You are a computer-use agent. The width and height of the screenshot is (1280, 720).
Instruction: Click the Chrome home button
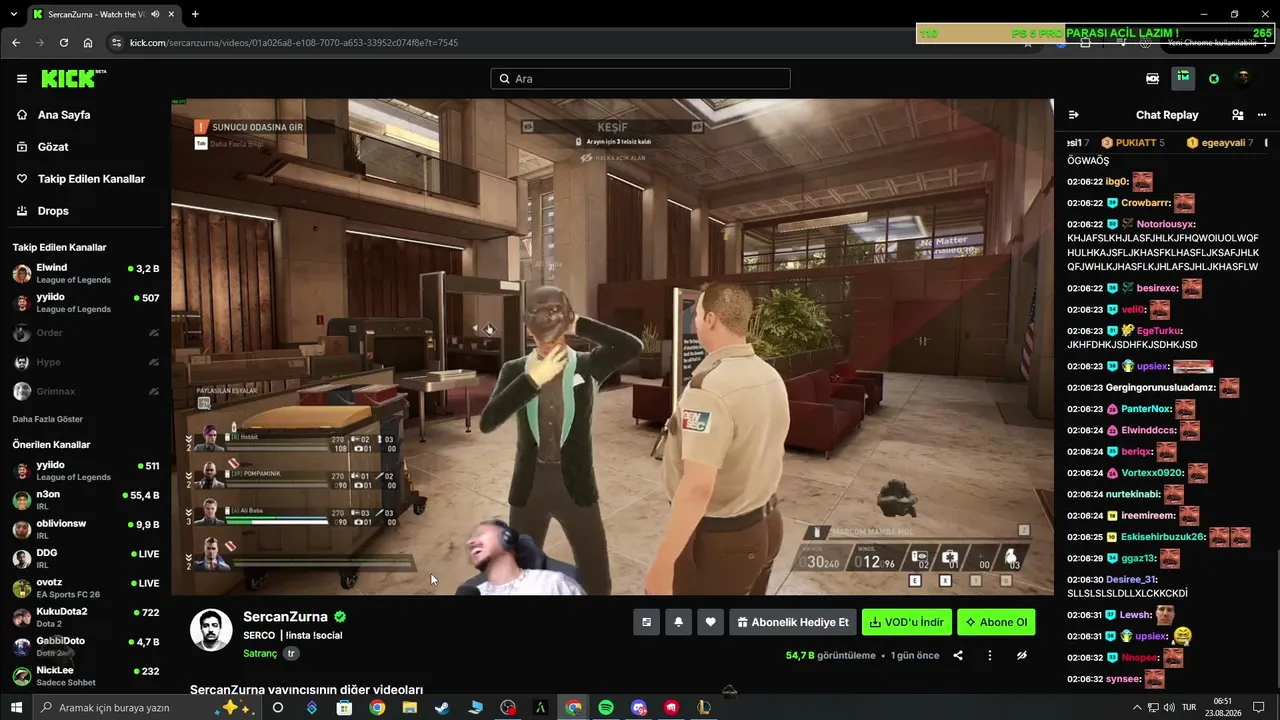pyautogui.click(x=88, y=43)
